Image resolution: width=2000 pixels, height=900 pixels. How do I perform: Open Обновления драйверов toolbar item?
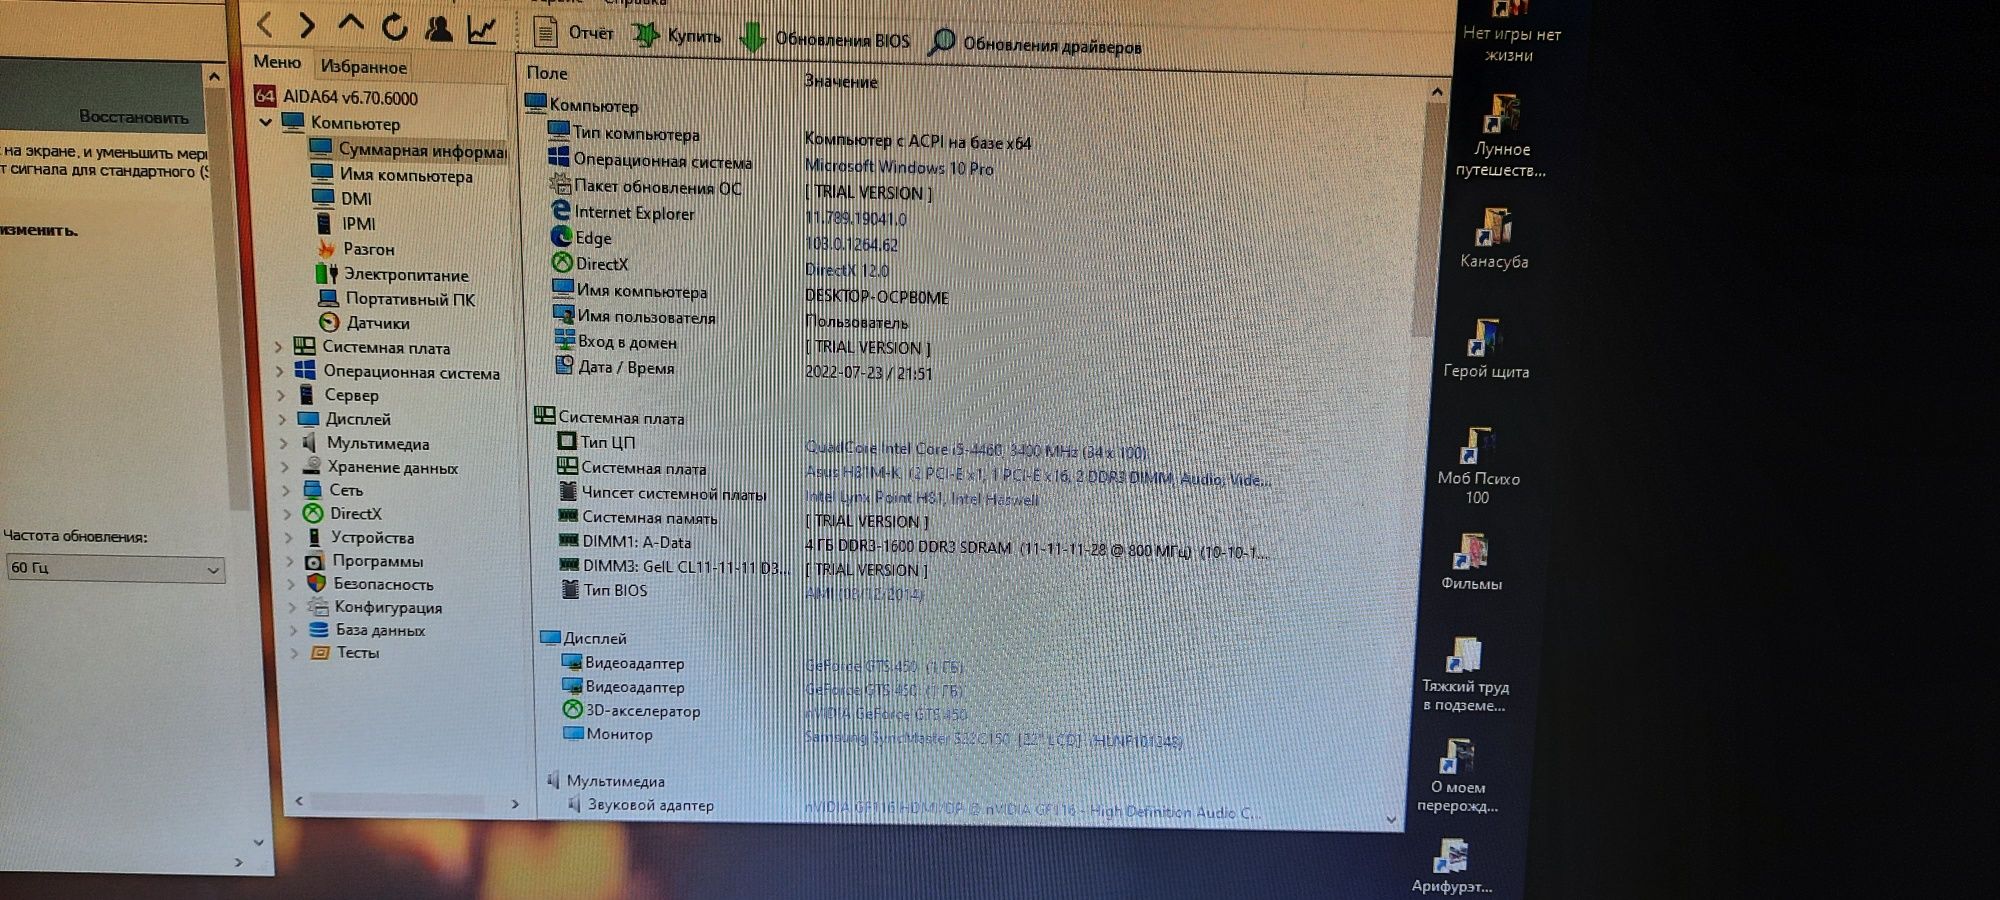click(x=1036, y=44)
